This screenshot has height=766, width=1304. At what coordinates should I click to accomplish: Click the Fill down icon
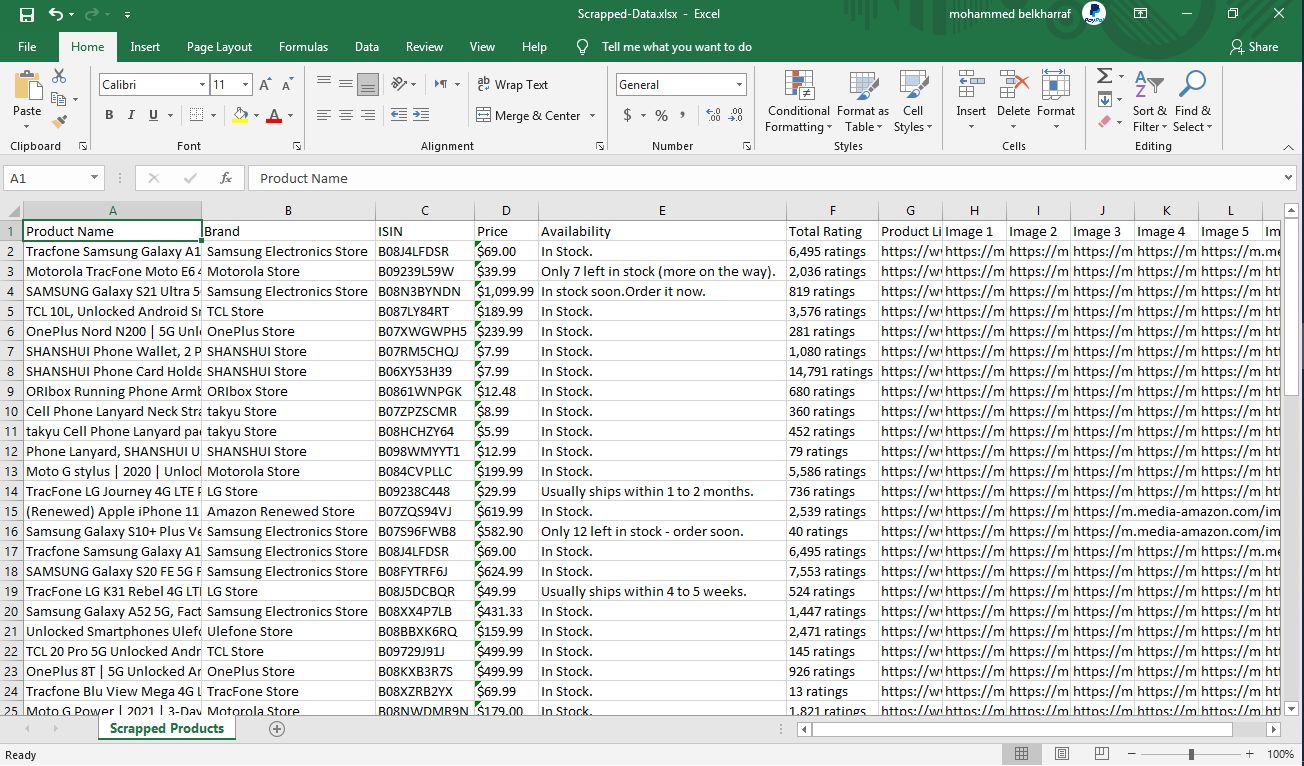(x=1104, y=99)
